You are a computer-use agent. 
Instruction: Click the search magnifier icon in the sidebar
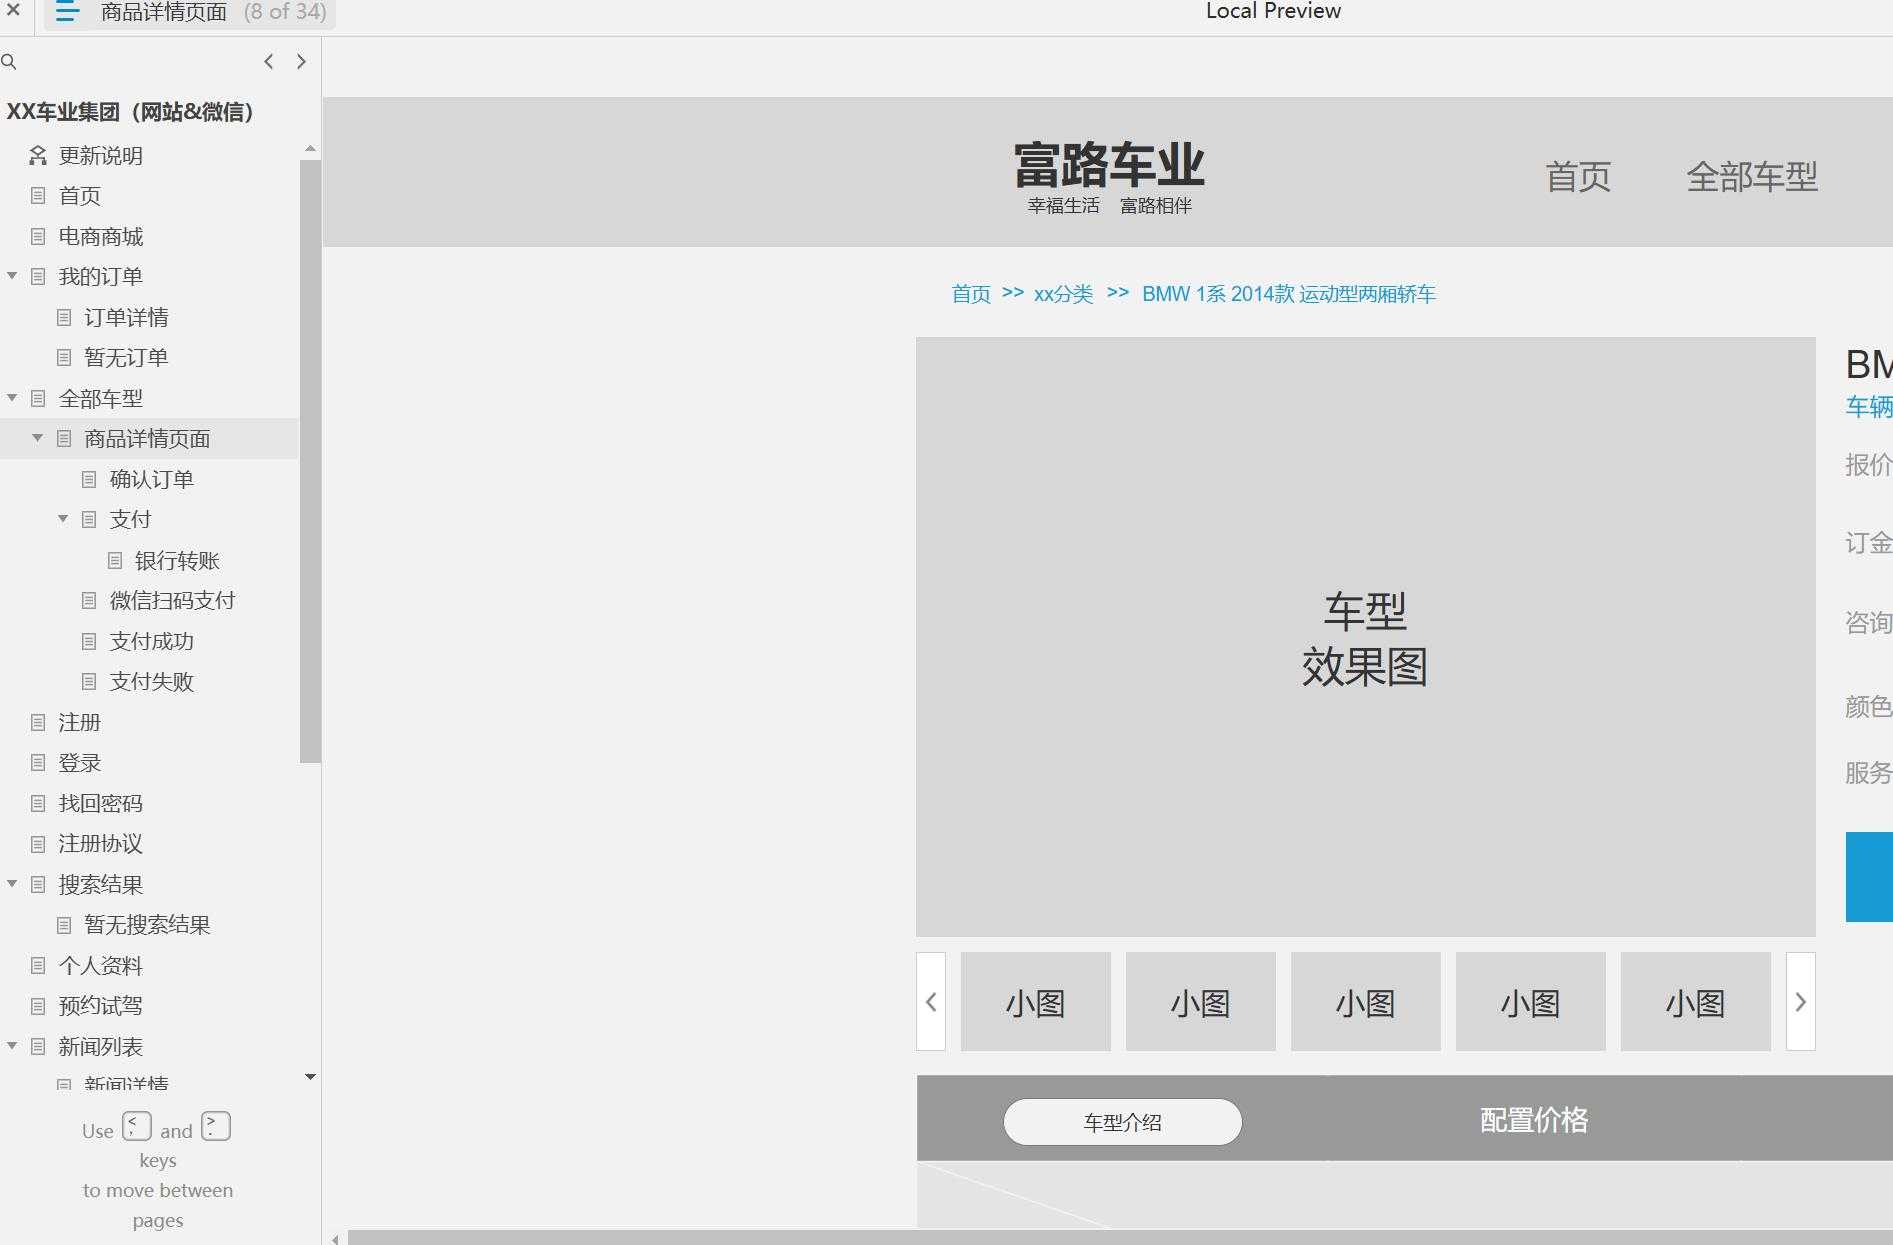[10, 62]
